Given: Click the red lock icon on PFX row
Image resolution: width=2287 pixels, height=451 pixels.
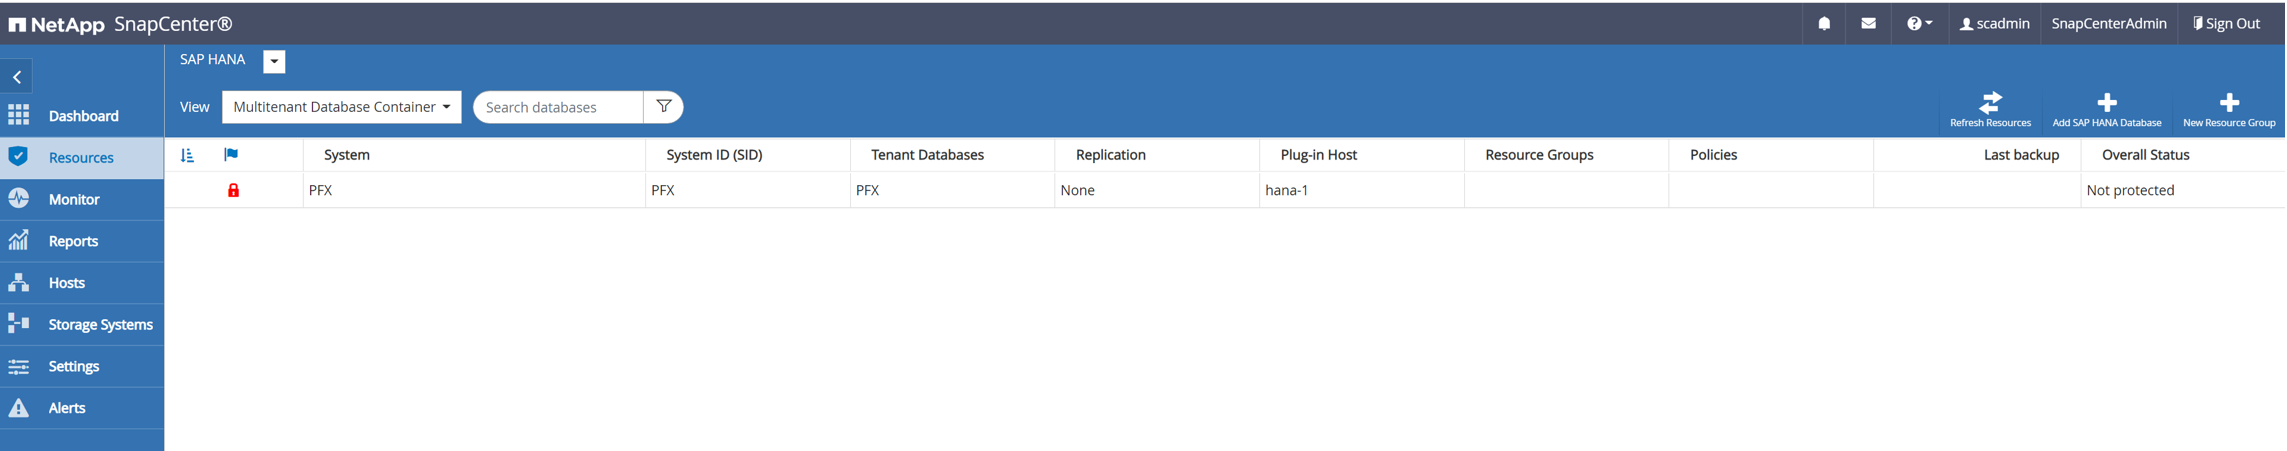Looking at the screenshot, I should pos(233,190).
